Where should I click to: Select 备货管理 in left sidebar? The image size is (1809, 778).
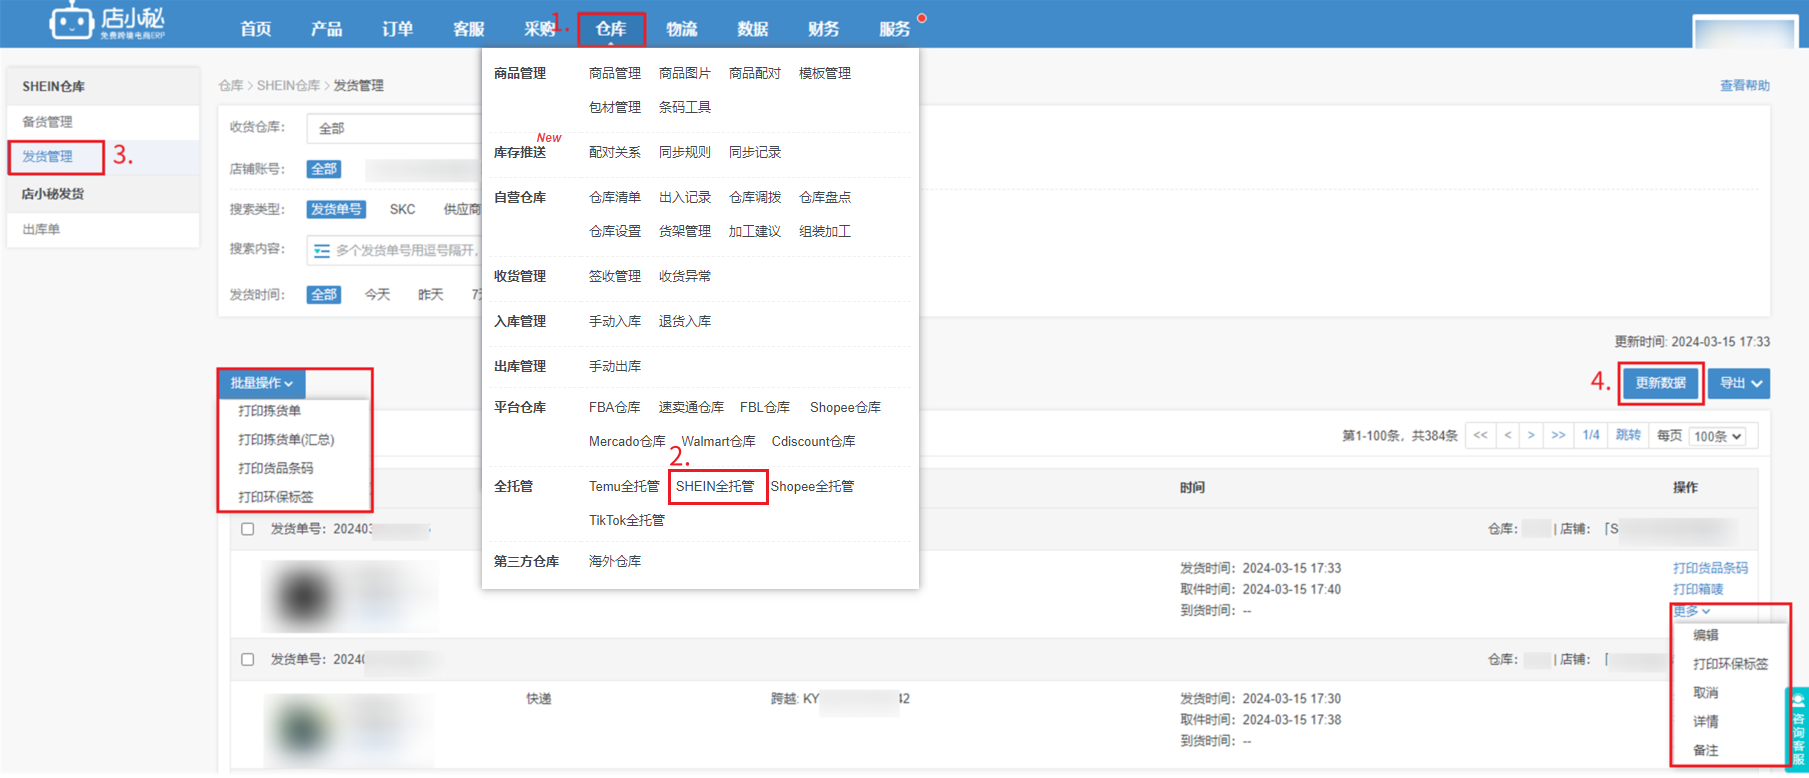click(47, 122)
